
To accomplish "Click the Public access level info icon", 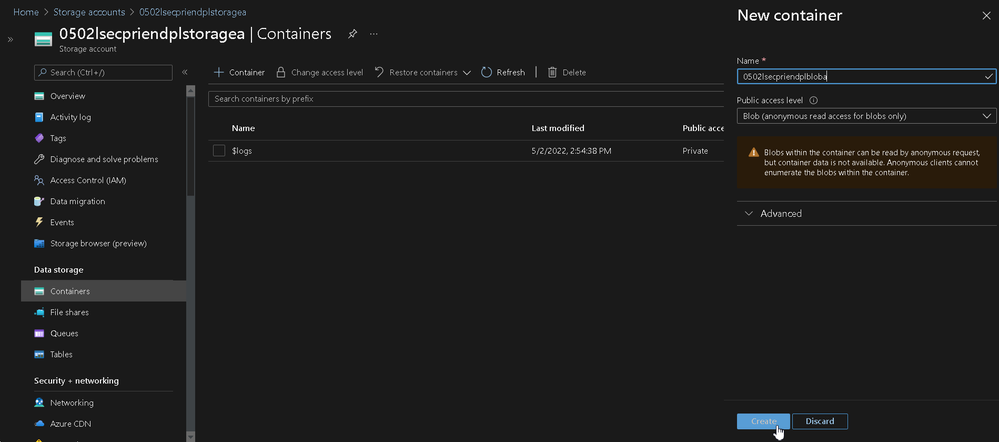I will (814, 101).
